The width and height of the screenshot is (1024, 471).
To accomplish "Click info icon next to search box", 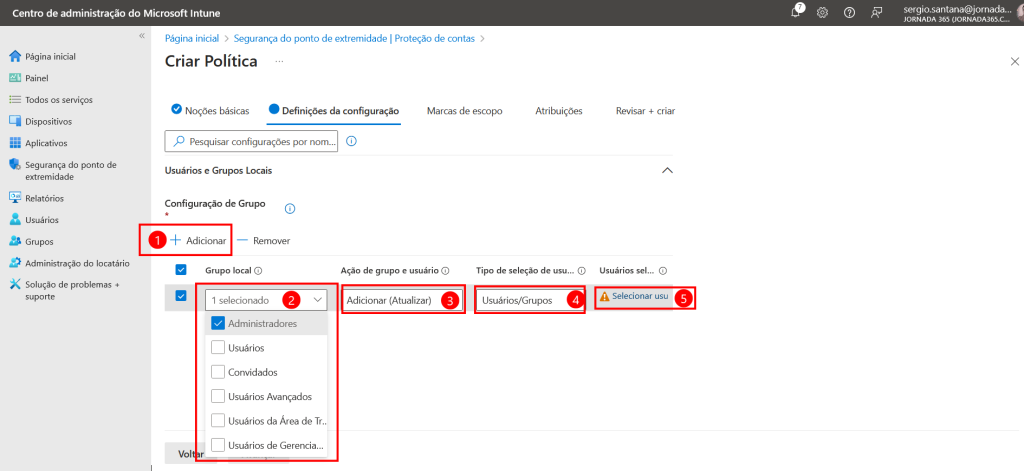I will coord(351,141).
